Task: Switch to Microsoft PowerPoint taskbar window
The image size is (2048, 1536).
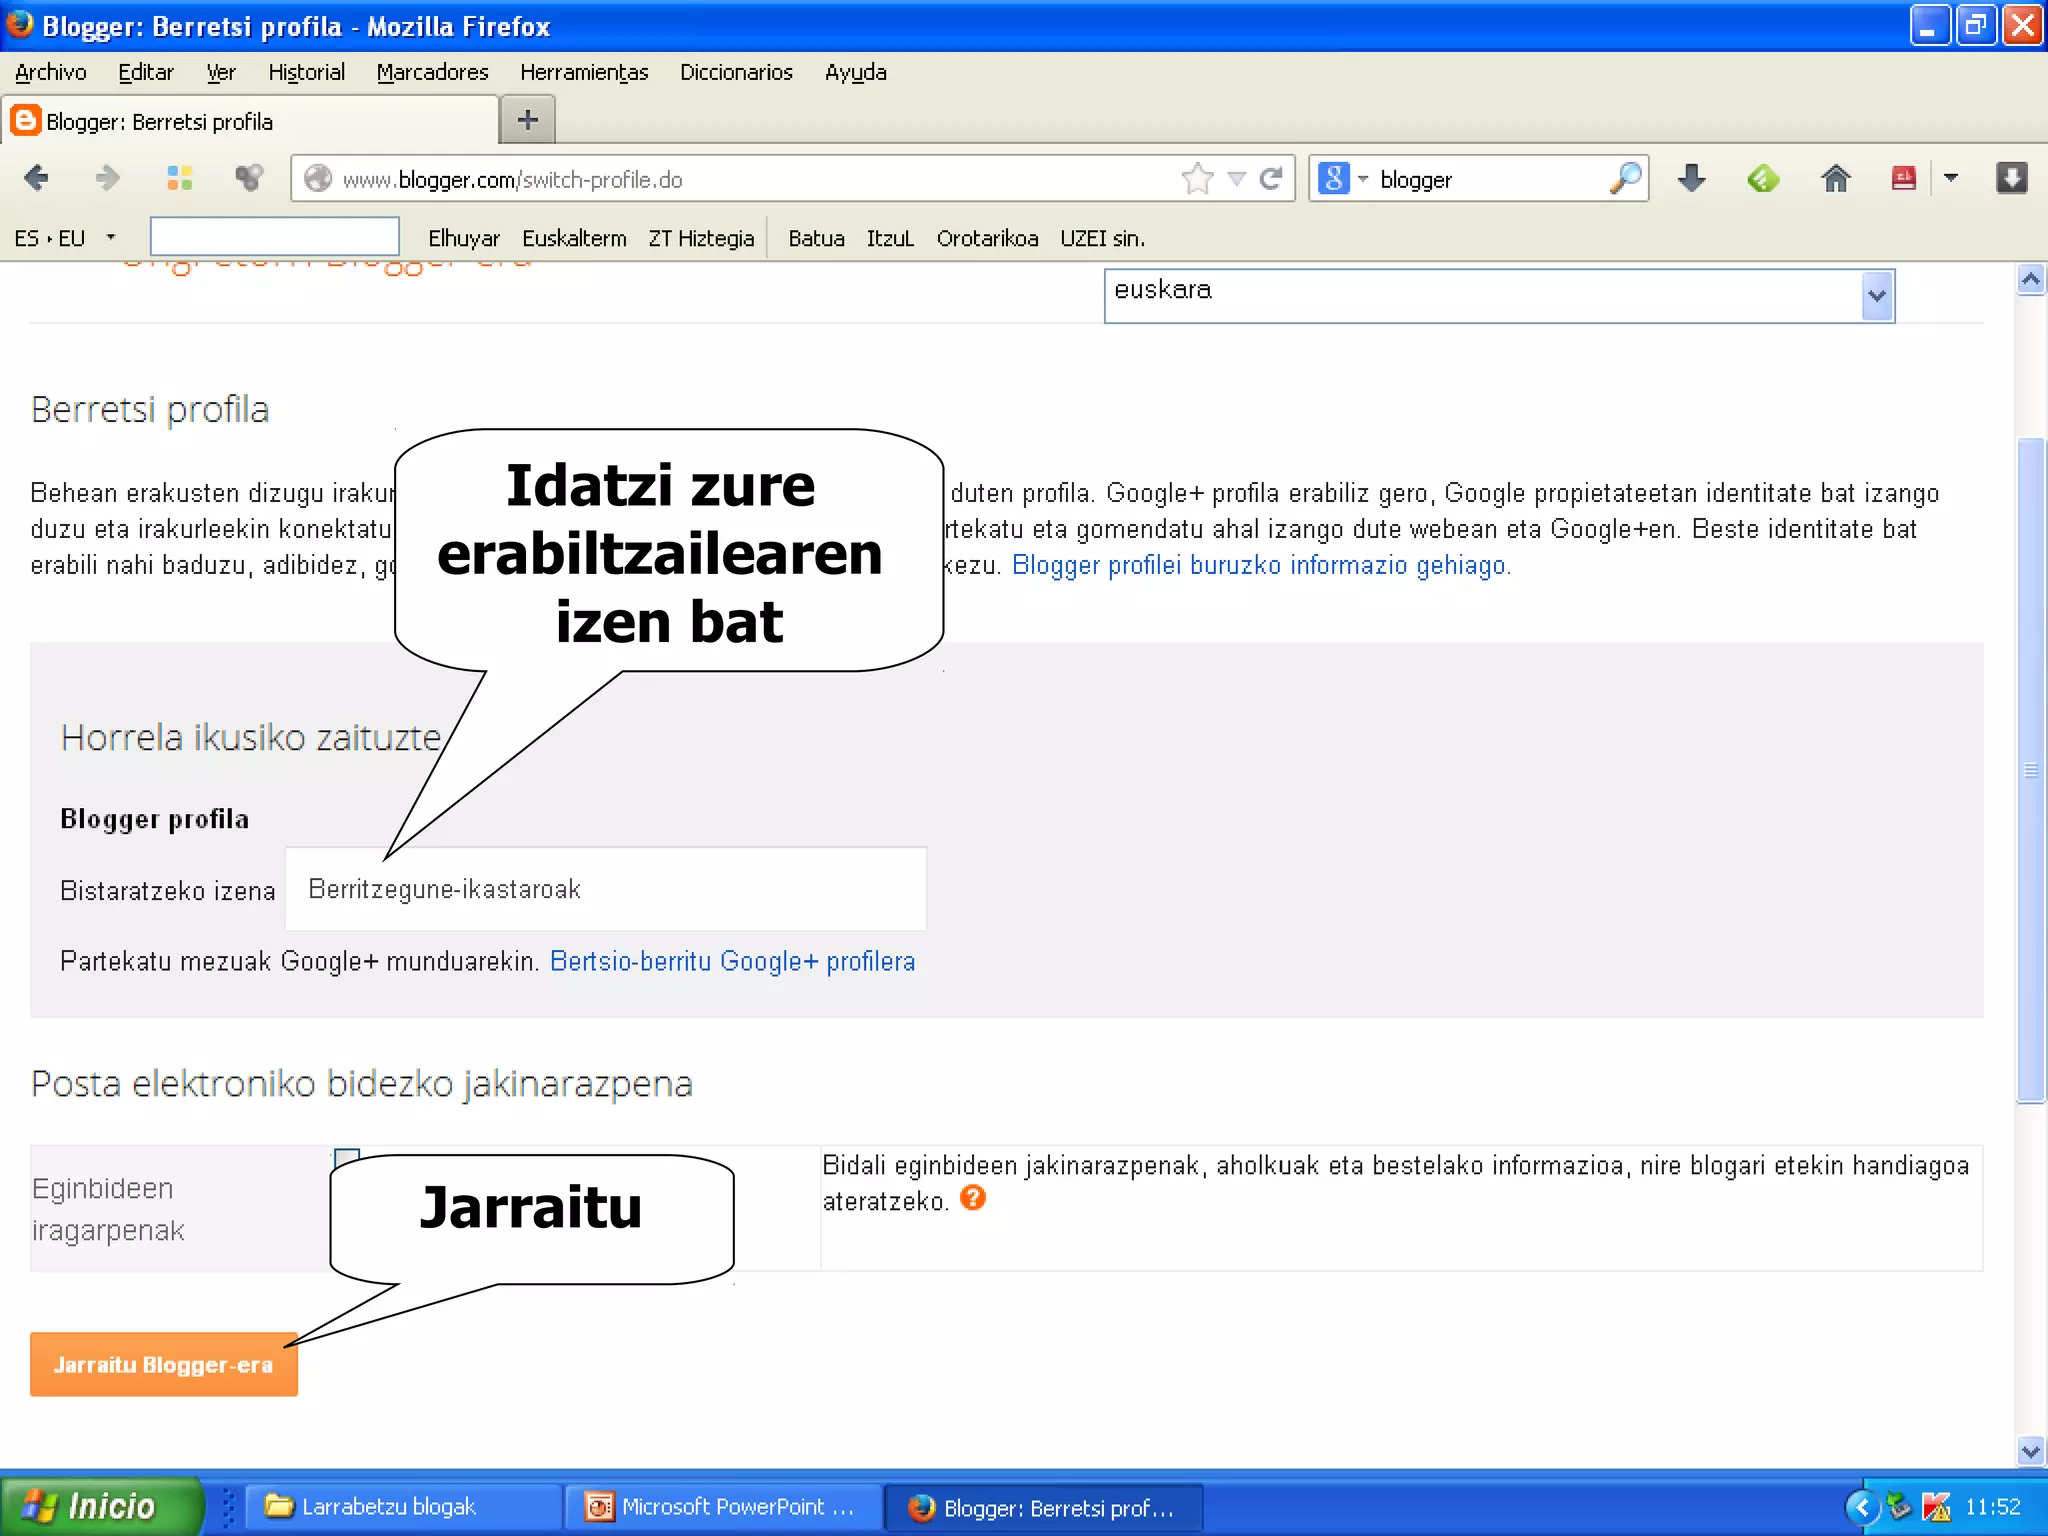Action: pos(722,1507)
